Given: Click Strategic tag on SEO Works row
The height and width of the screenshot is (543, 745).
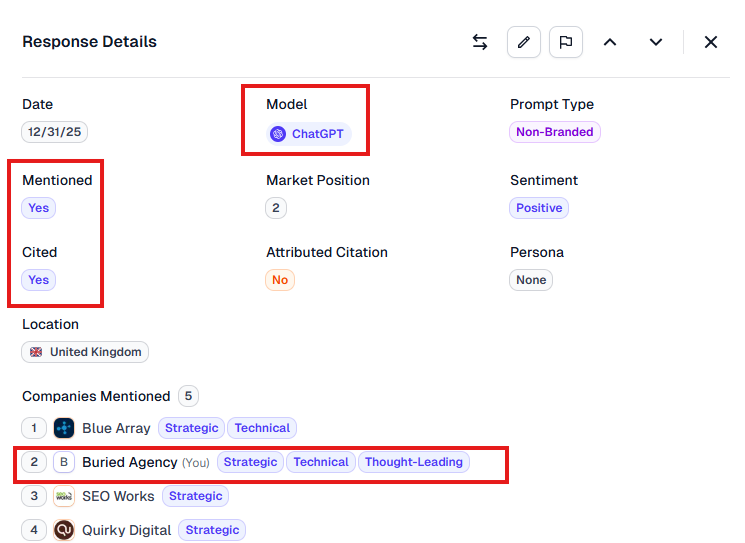Looking at the screenshot, I should (195, 496).
